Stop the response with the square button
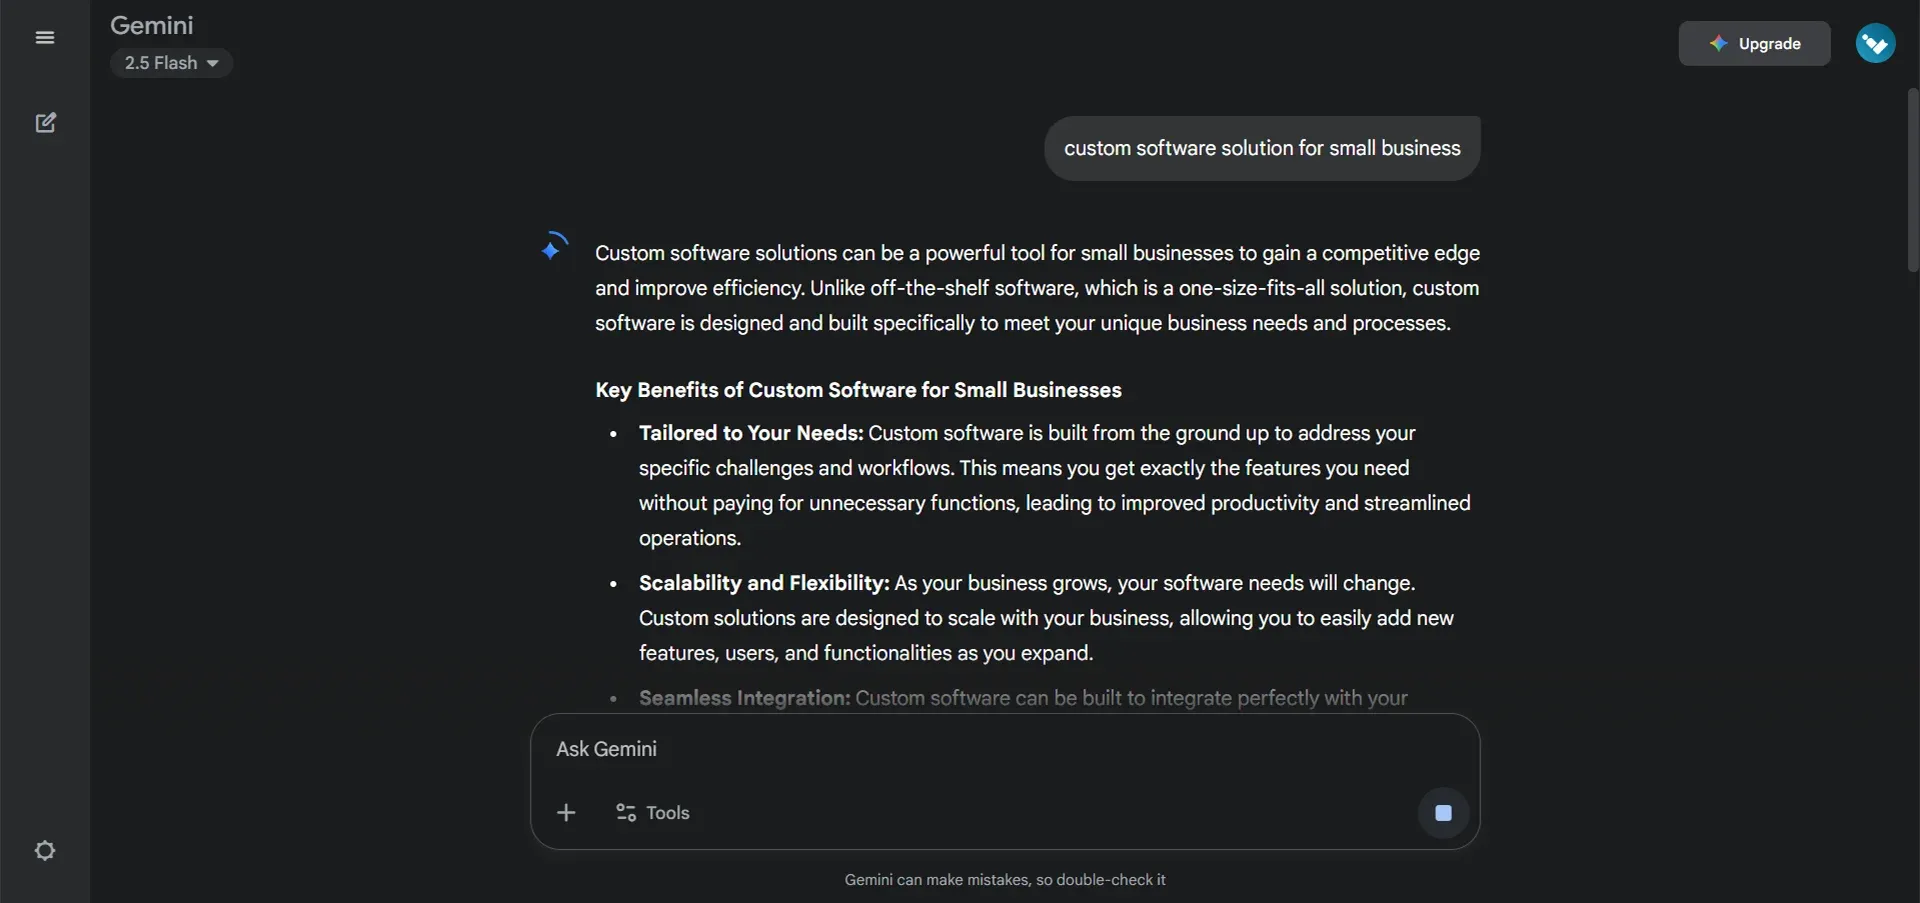 tap(1443, 813)
